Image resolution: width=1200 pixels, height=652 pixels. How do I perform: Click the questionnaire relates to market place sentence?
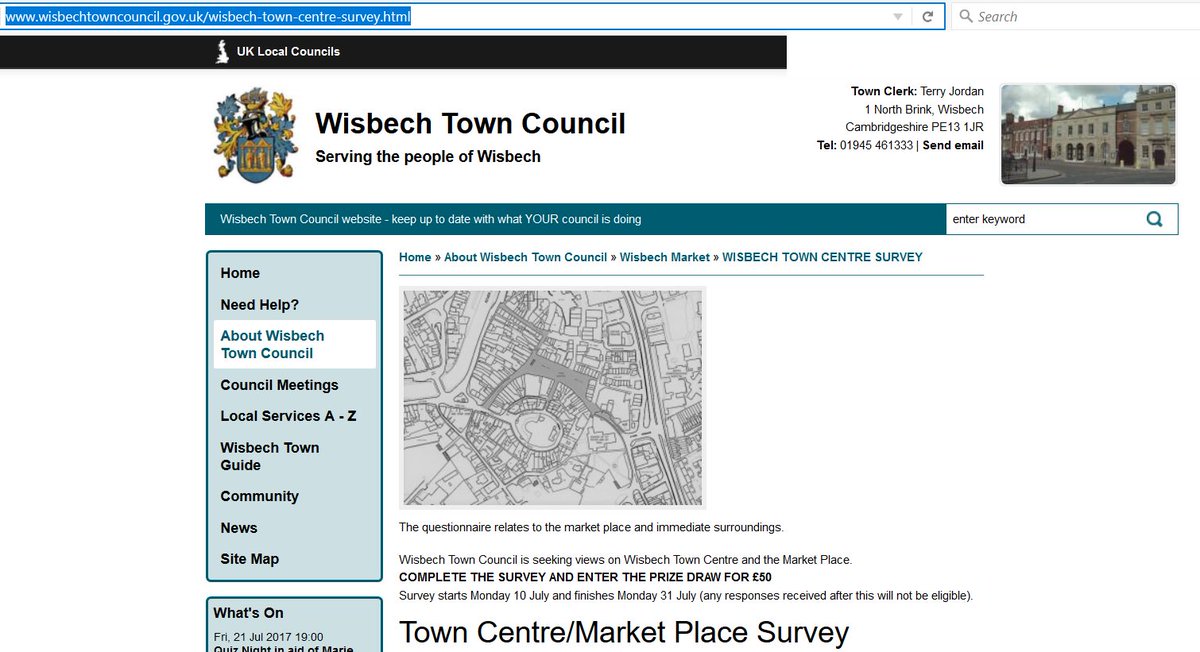coord(592,527)
